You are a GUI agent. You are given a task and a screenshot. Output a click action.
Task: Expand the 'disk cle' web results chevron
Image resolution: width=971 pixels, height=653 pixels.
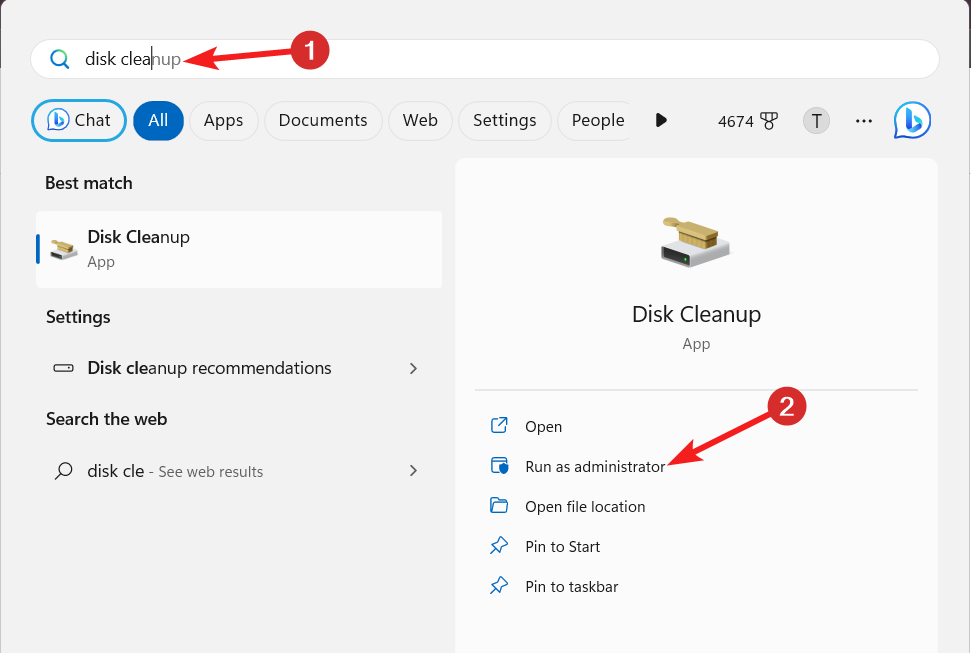413,471
